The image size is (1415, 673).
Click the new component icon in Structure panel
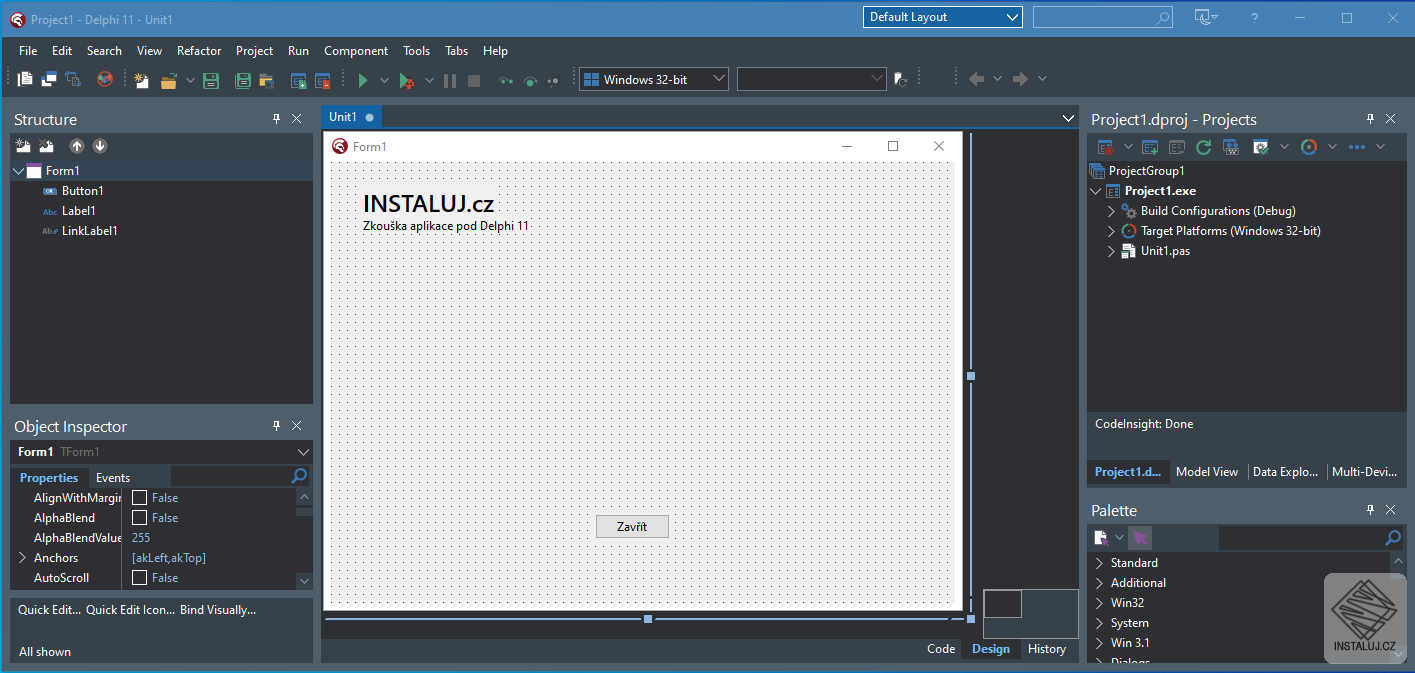(x=23, y=146)
